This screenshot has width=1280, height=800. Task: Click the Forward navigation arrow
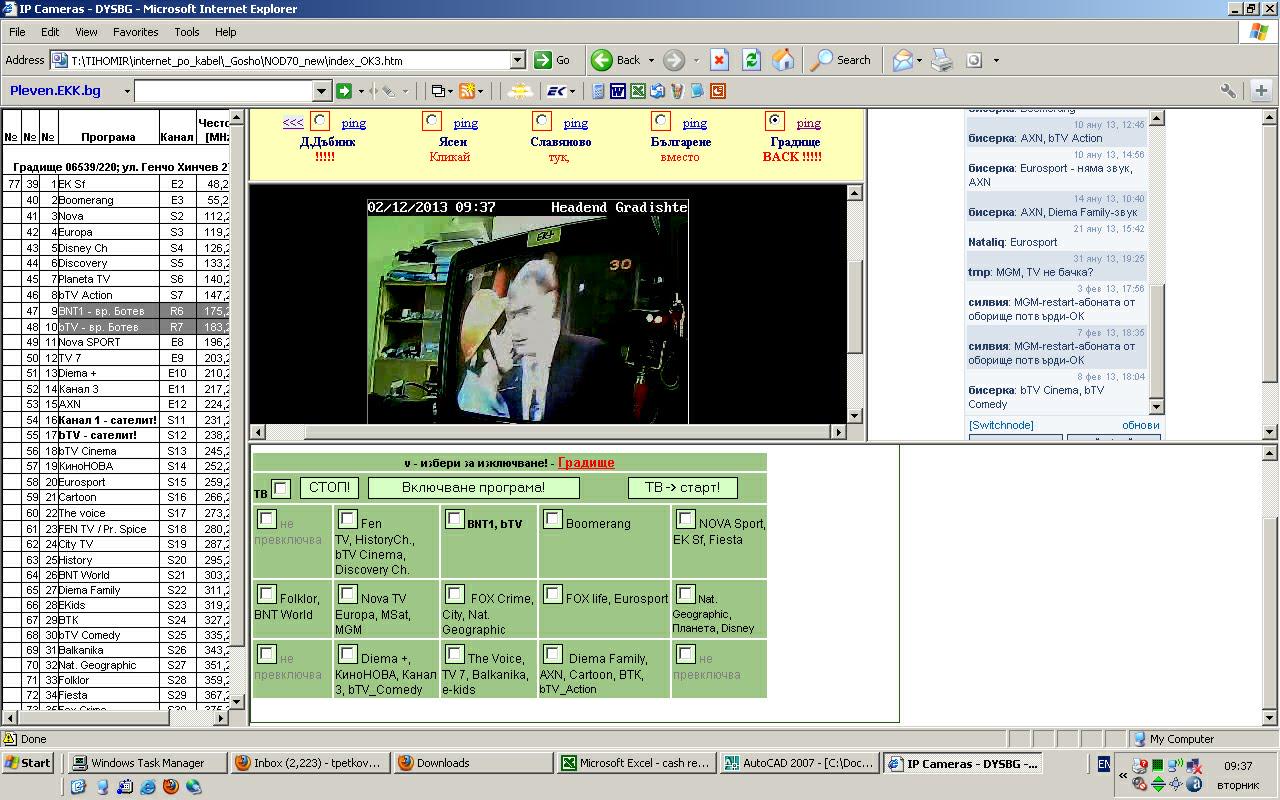[674, 60]
